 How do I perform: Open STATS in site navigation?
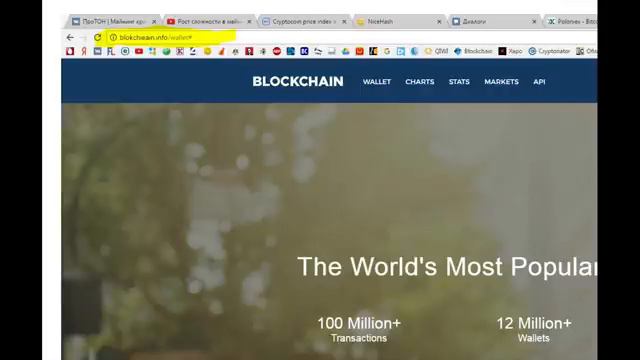pos(459,82)
